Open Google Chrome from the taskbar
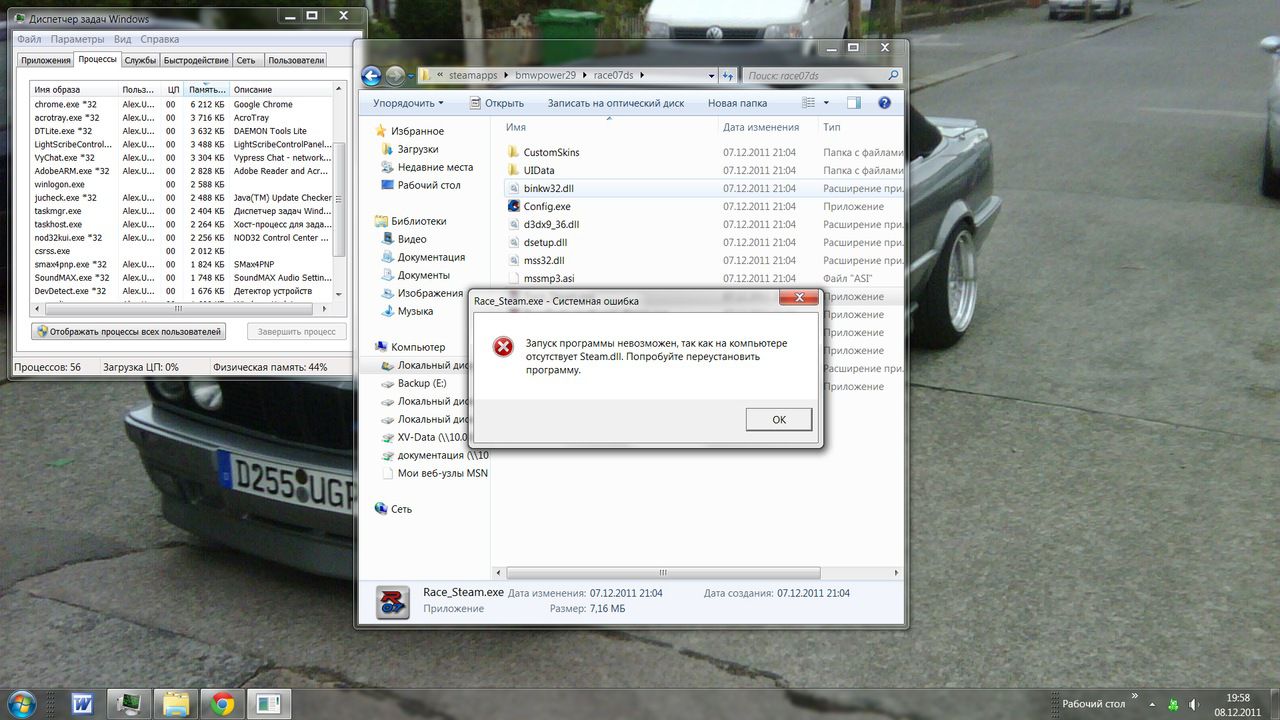 tap(222, 704)
